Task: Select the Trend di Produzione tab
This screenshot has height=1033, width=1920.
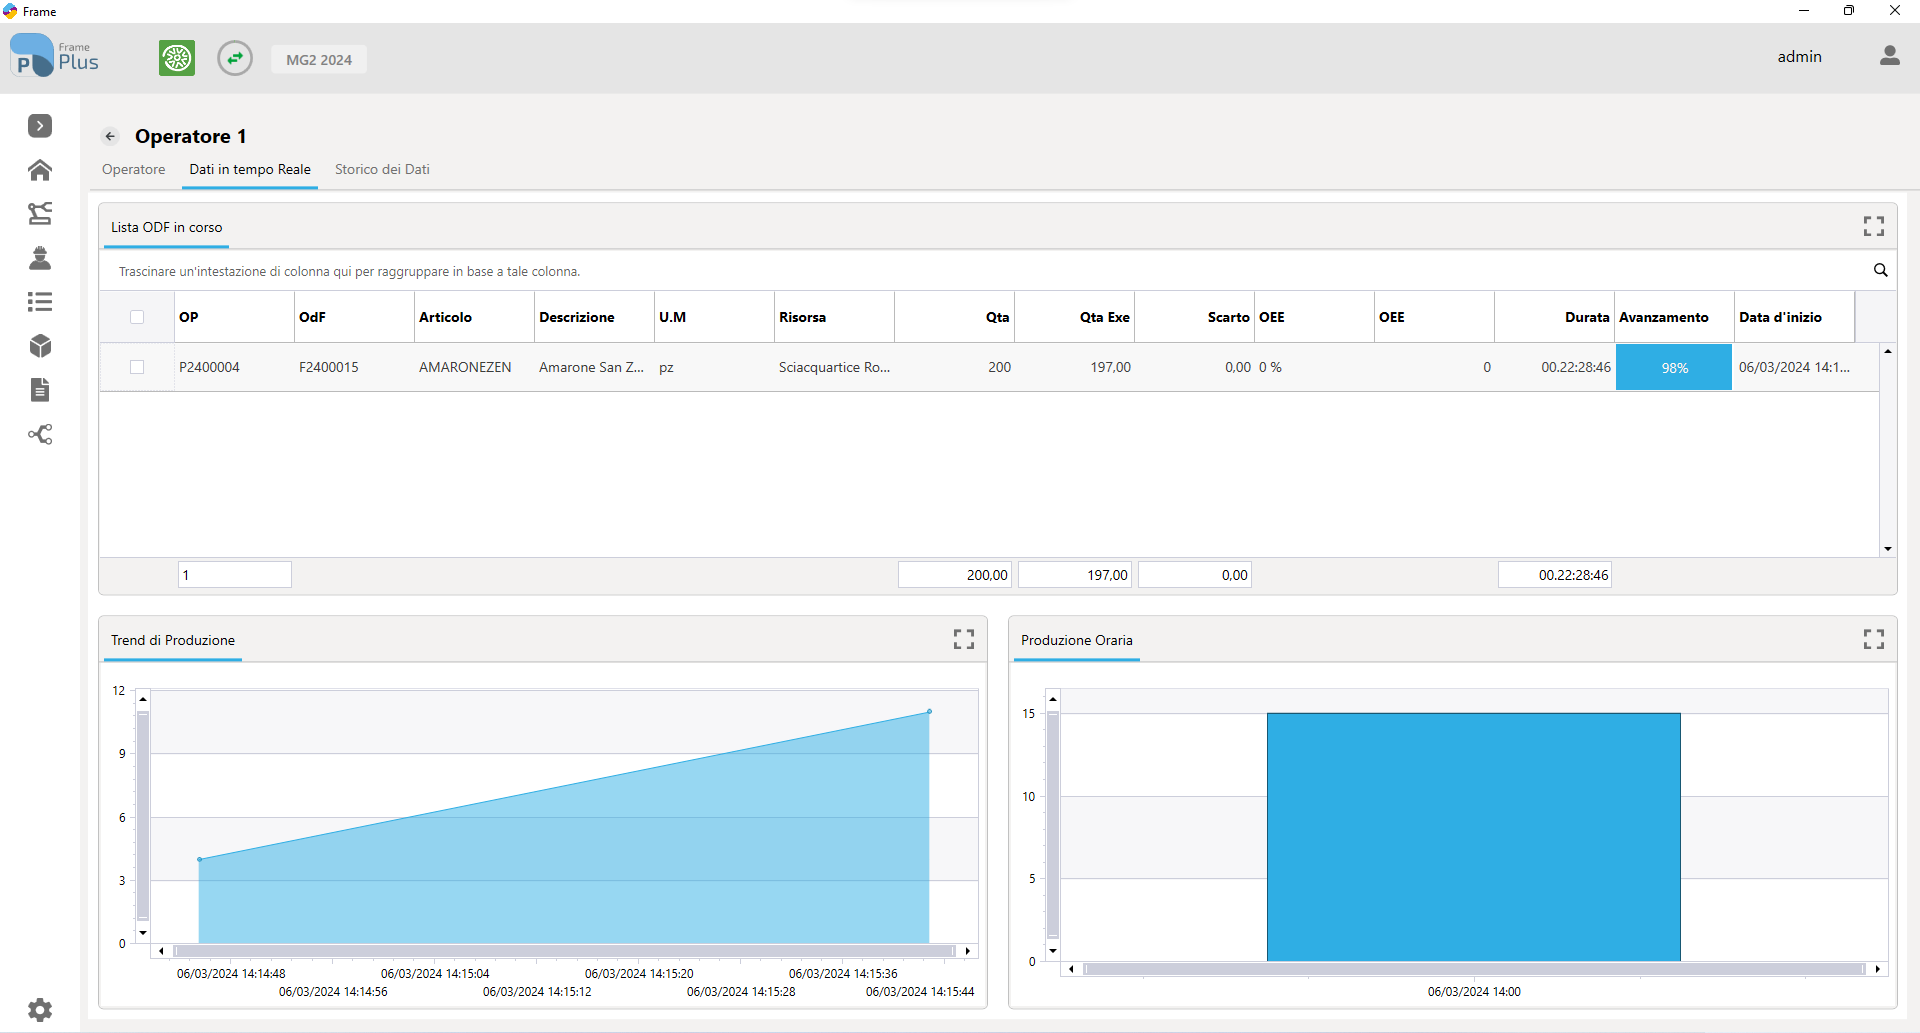Action: click(x=173, y=640)
